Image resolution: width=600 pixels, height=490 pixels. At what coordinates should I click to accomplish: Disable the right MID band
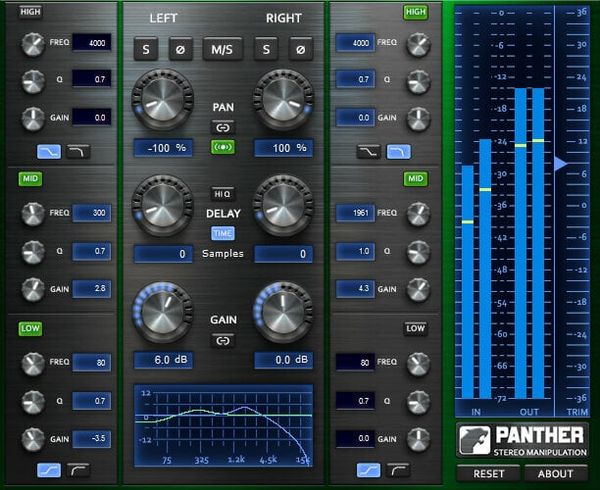415,179
